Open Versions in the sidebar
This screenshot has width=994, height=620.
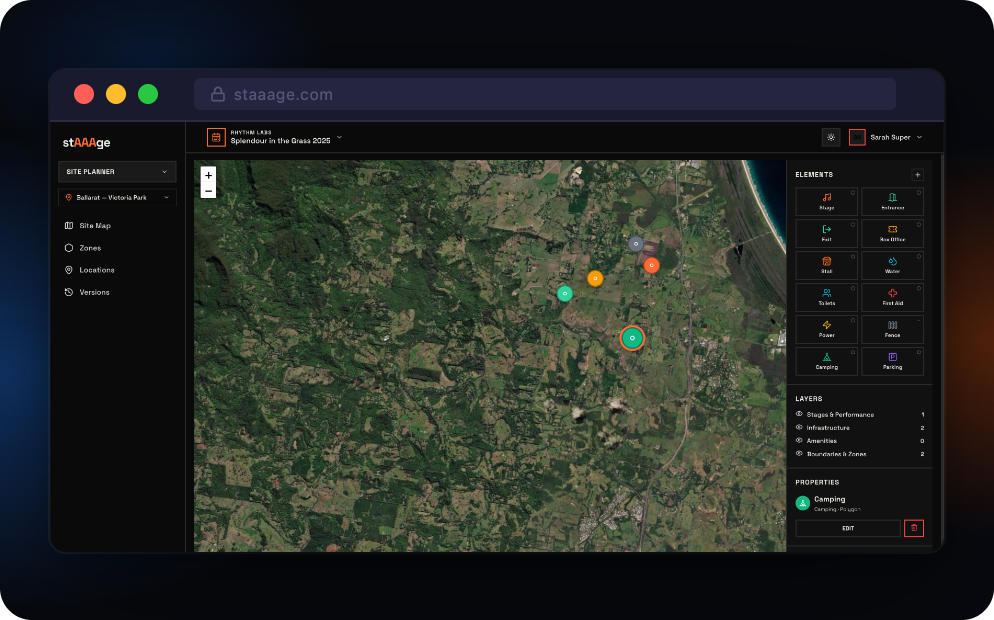(94, 292)
